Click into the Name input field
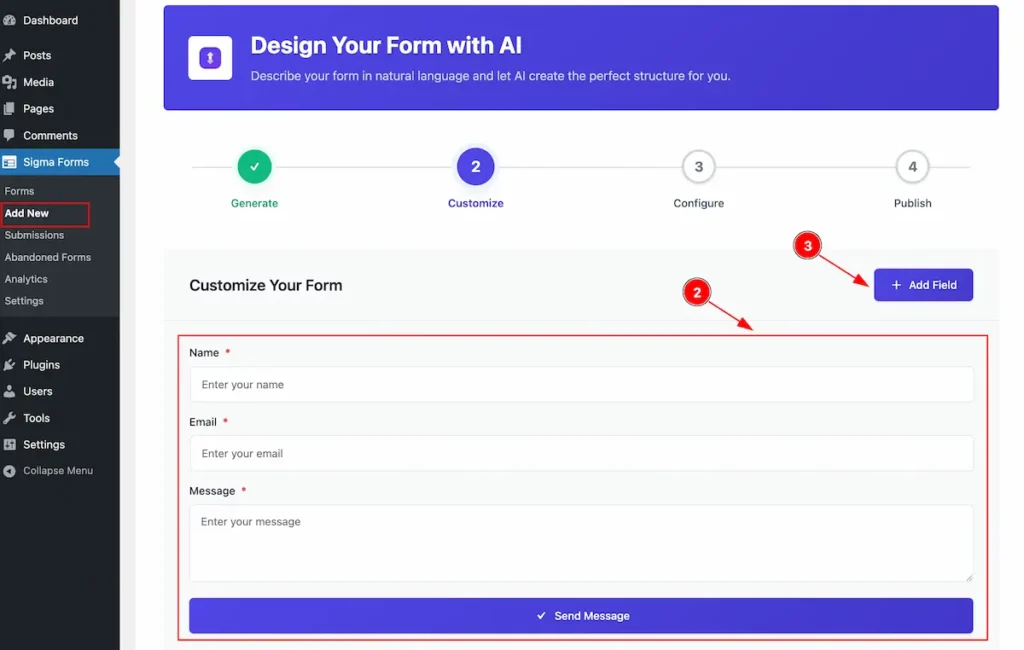Viewport: 1024px width, 650px height. coord(581,384)
